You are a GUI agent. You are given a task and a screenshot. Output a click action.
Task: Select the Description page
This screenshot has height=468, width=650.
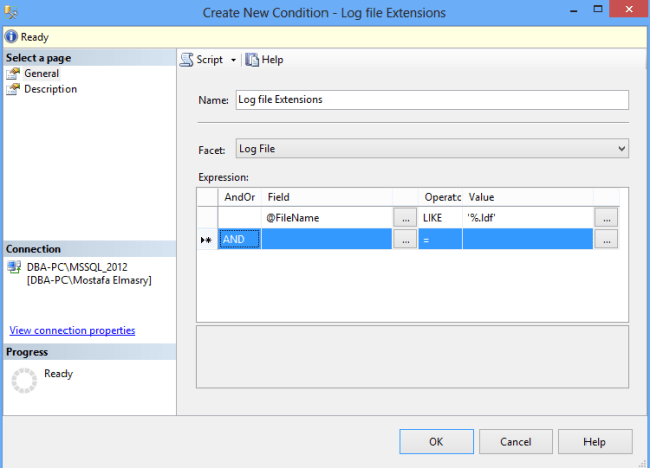coord(50,89)
